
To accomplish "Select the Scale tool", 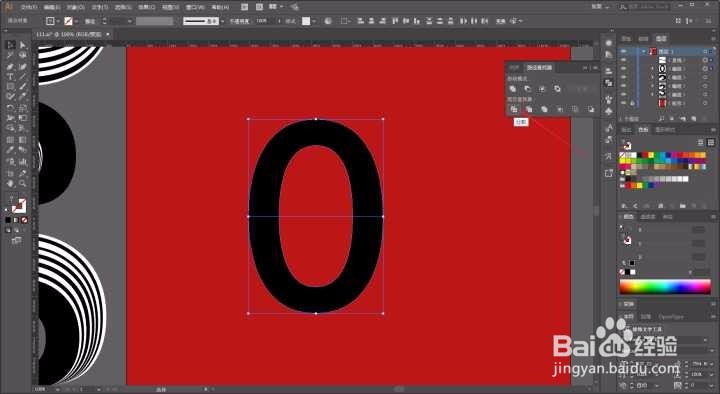I will [x=22, y=108].
